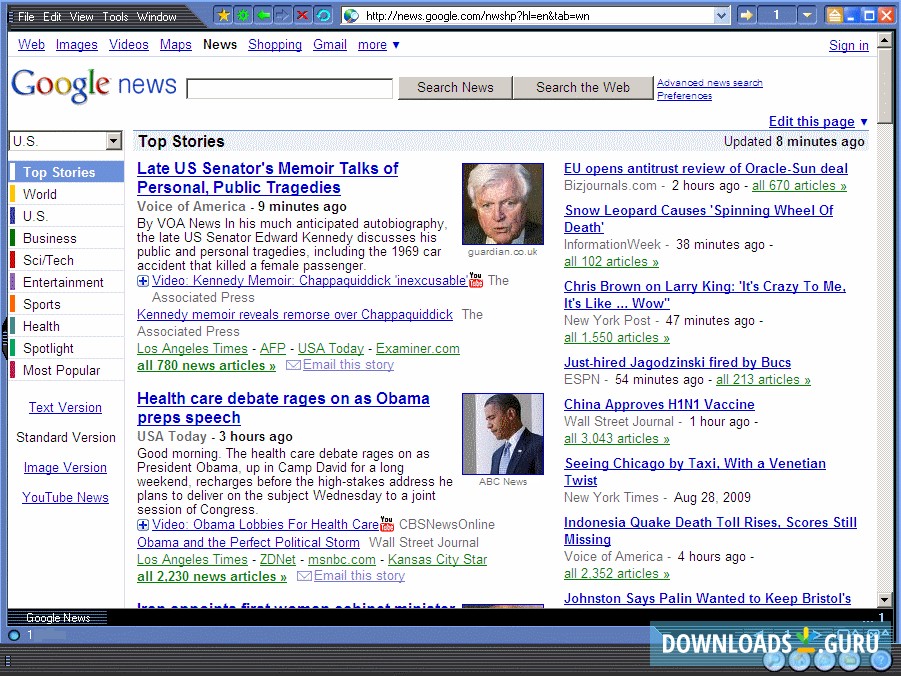Image resolution: width=901 pixels, height=676 pixels.
Task: Select World in the news sidebar
Action: [x=67, y=194]
